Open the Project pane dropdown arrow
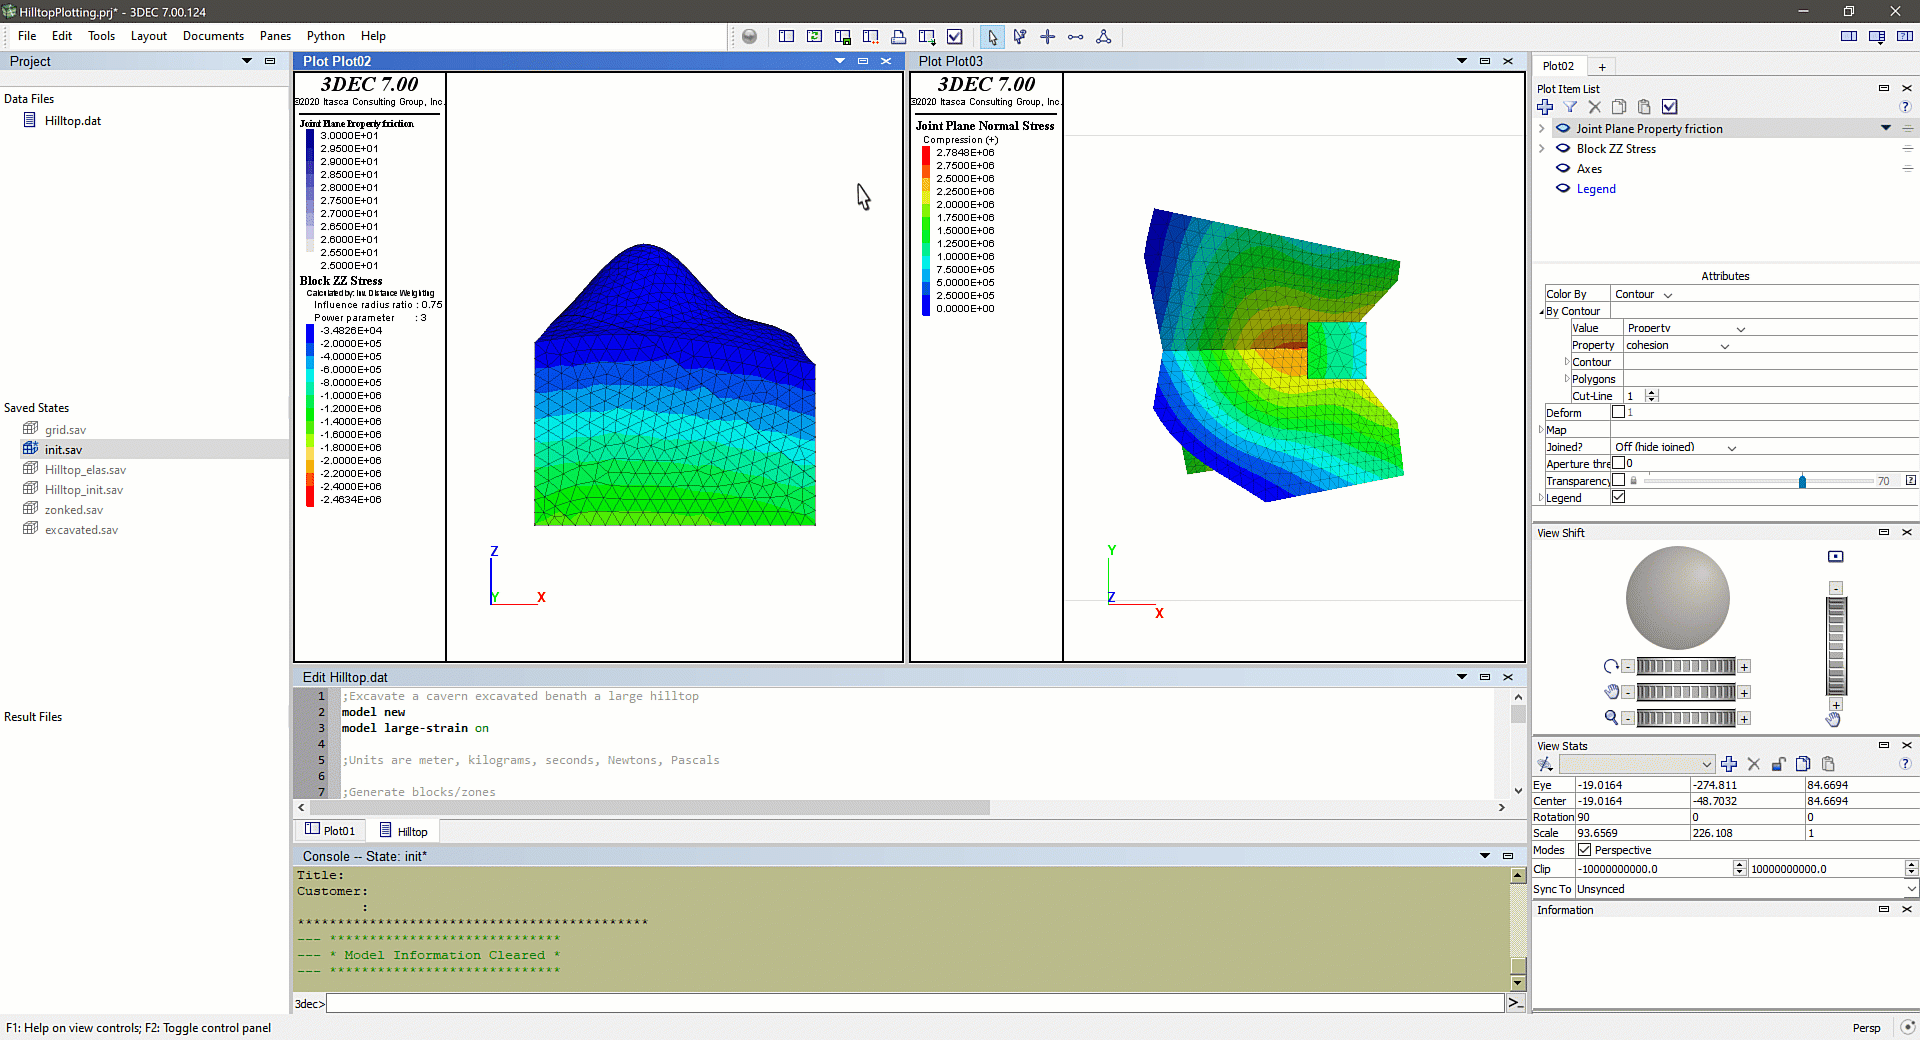The image size is (1920, 1040). (x=247, y=61)
